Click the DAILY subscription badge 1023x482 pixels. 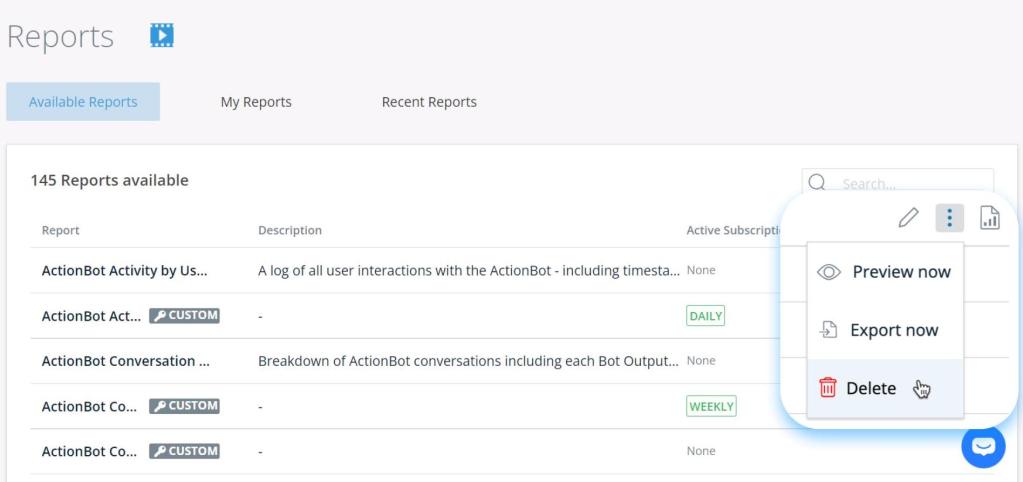tap(705, 316)
